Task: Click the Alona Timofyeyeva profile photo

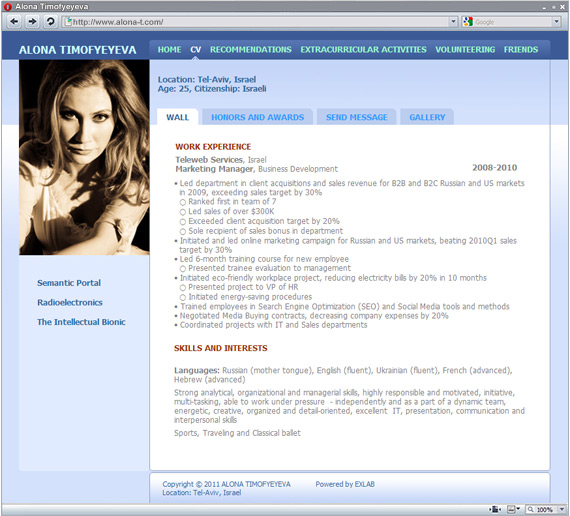Action: (x=84, y=157)
